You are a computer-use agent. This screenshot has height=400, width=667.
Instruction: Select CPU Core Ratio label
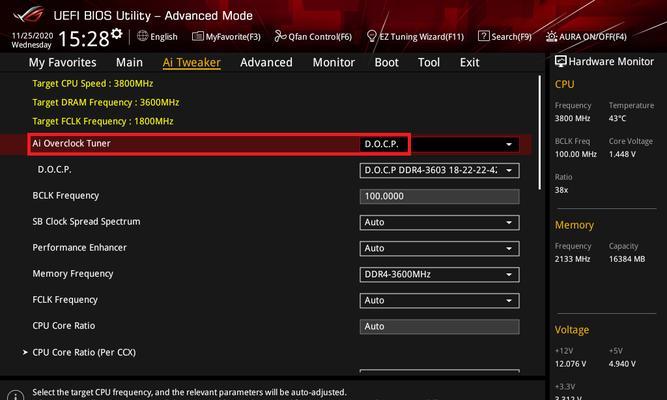[x=64, y=326]
